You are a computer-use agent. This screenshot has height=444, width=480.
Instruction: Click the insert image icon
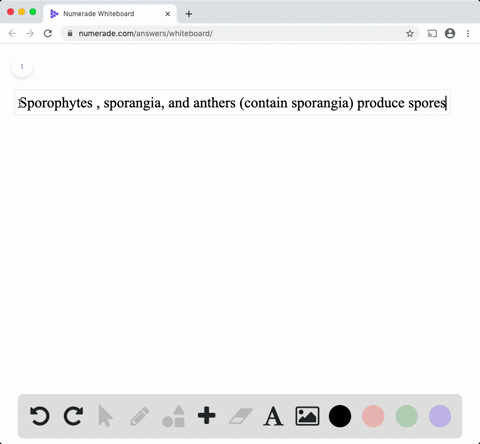[307, 416]
